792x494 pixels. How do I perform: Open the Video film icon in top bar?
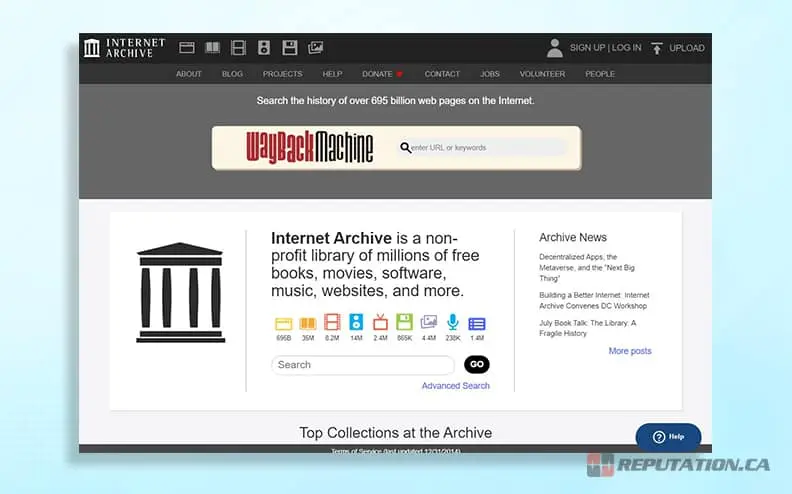coord(238,48)
